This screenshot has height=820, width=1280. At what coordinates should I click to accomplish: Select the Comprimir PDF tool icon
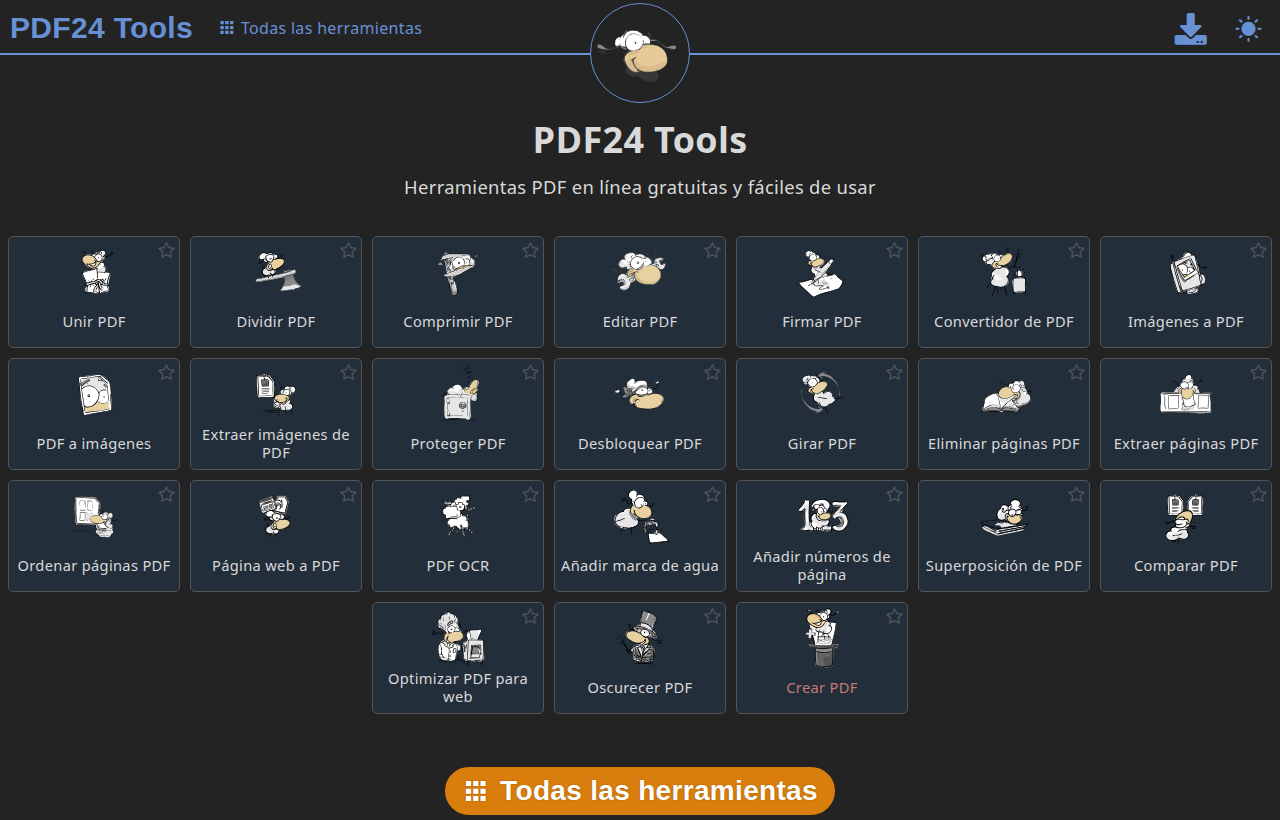[458, 272]
